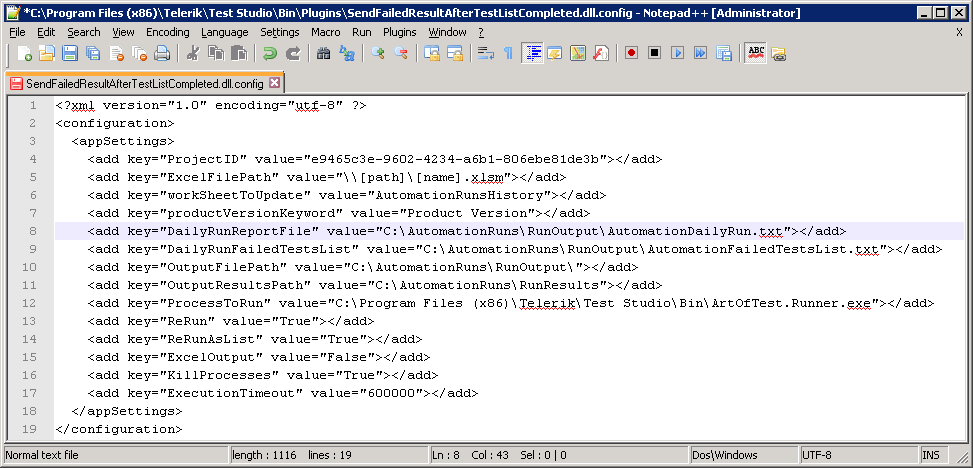Toggle synchronized horizontal scrolling icon

(454, 53)
